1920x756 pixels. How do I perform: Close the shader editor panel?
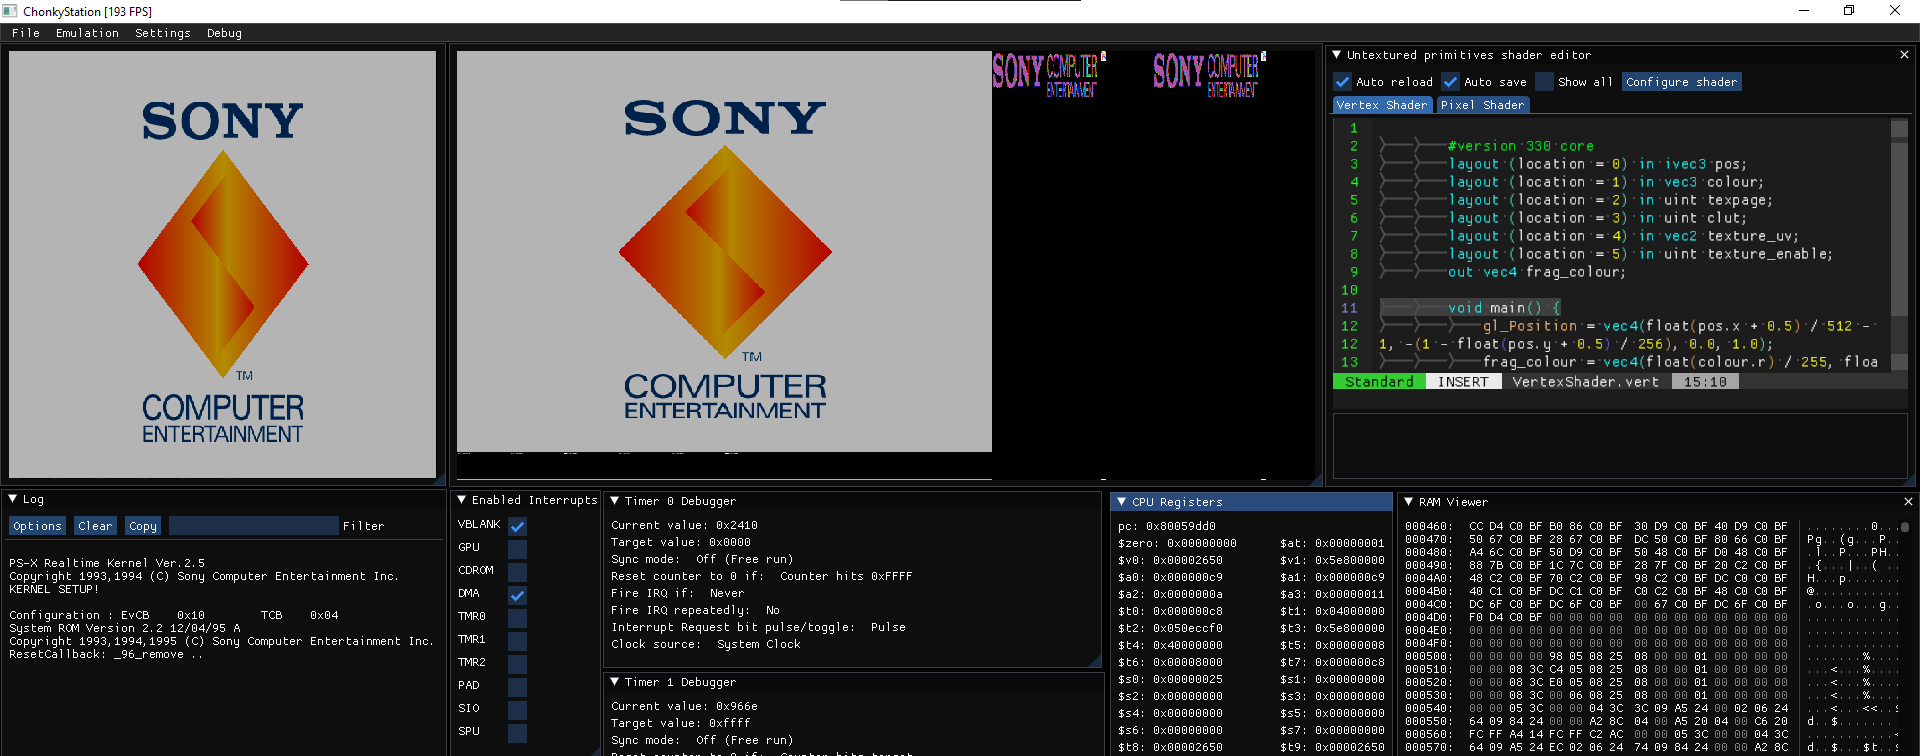1904,55
